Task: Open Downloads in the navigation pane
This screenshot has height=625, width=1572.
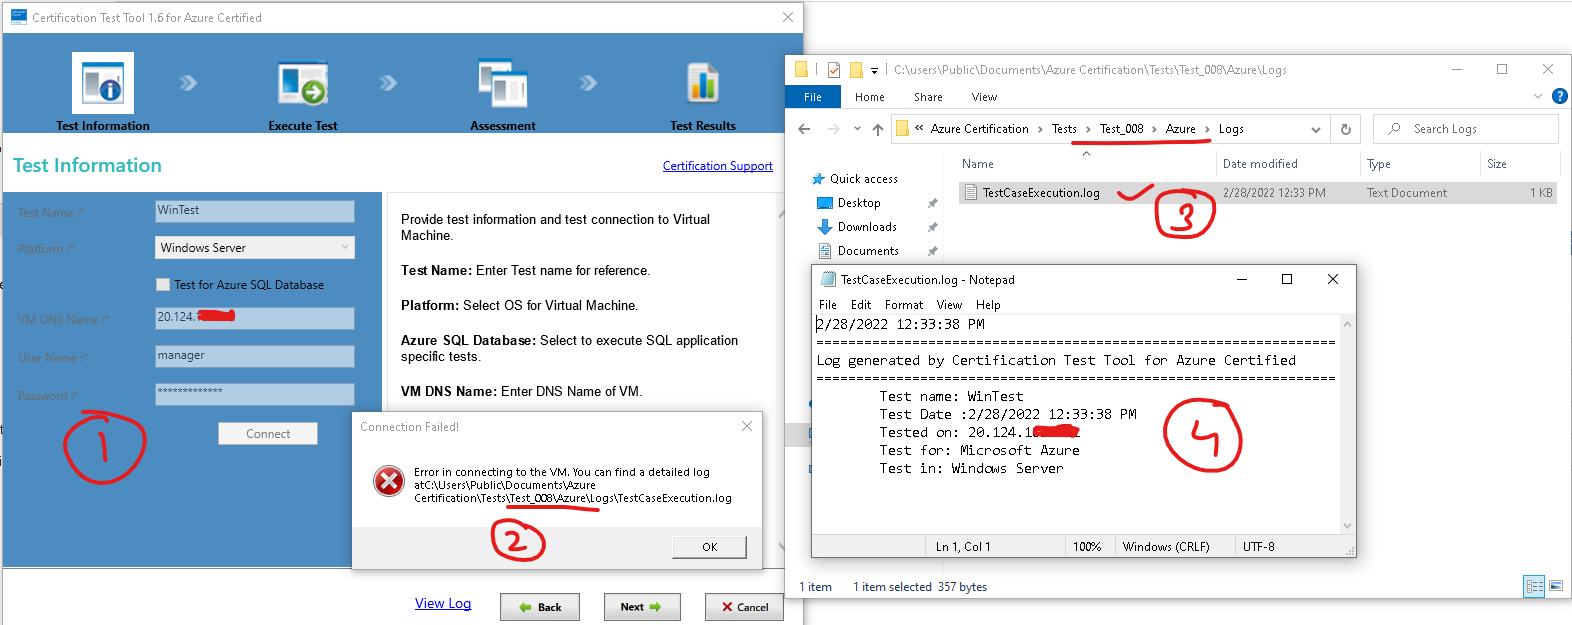Action: (x=866, y=227)
